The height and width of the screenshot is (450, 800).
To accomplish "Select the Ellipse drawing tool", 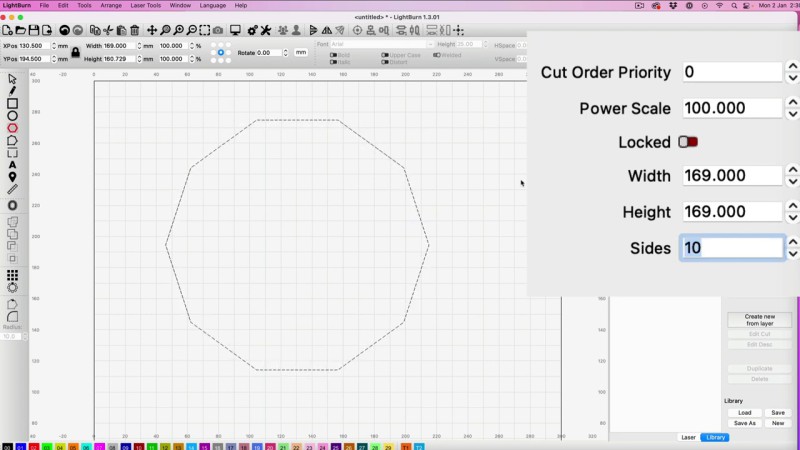I will pos(12,116).
